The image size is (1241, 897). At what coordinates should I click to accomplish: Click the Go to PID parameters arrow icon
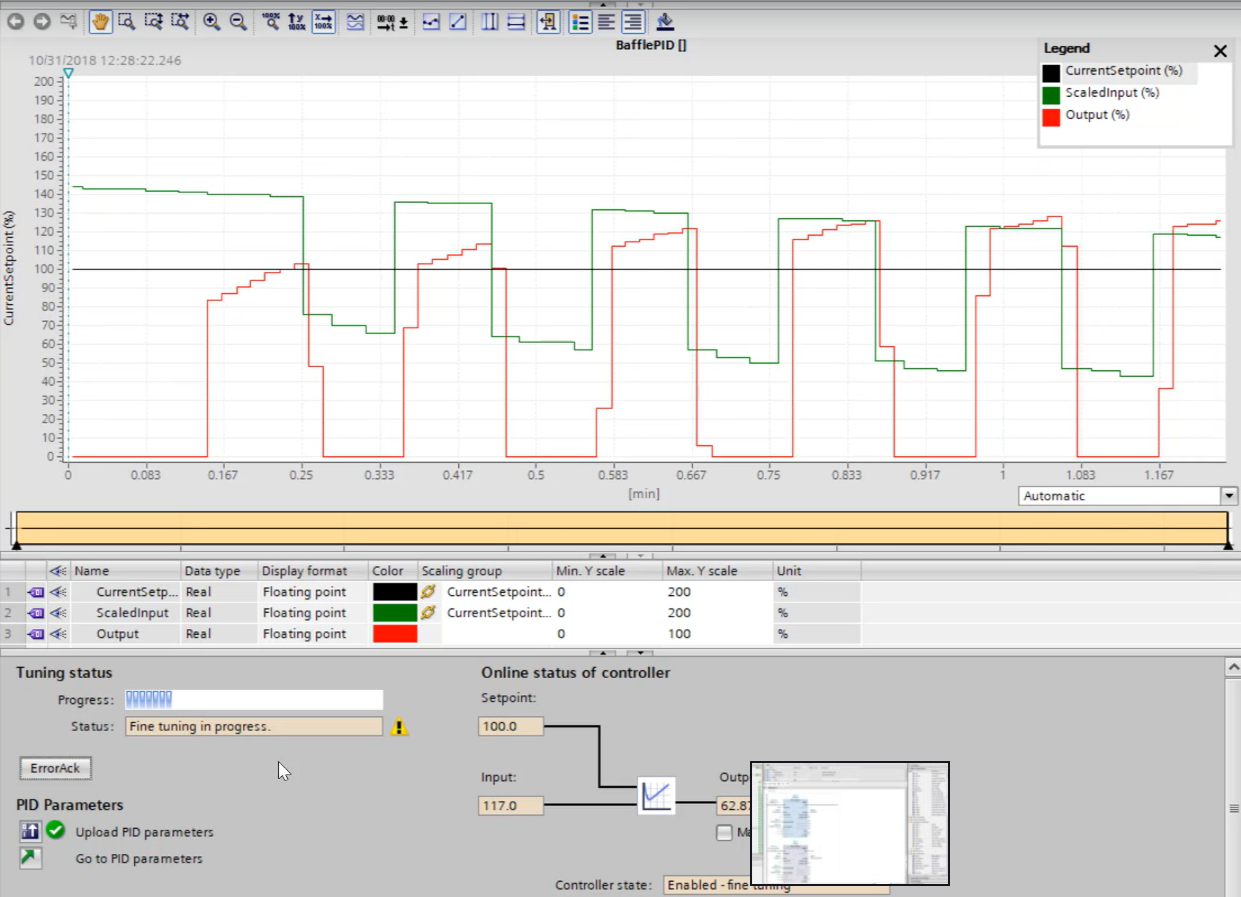tap(30, 858)
